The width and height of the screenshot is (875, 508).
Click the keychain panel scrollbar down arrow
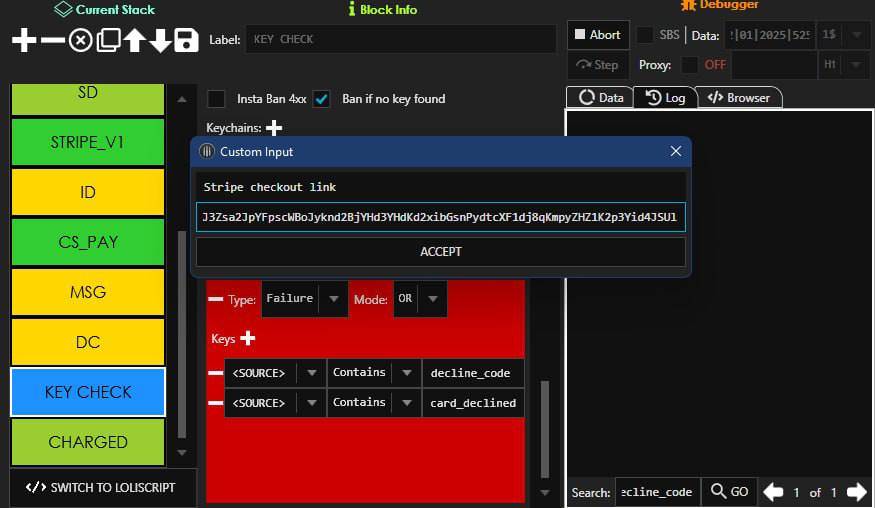[x=545, y=493]
